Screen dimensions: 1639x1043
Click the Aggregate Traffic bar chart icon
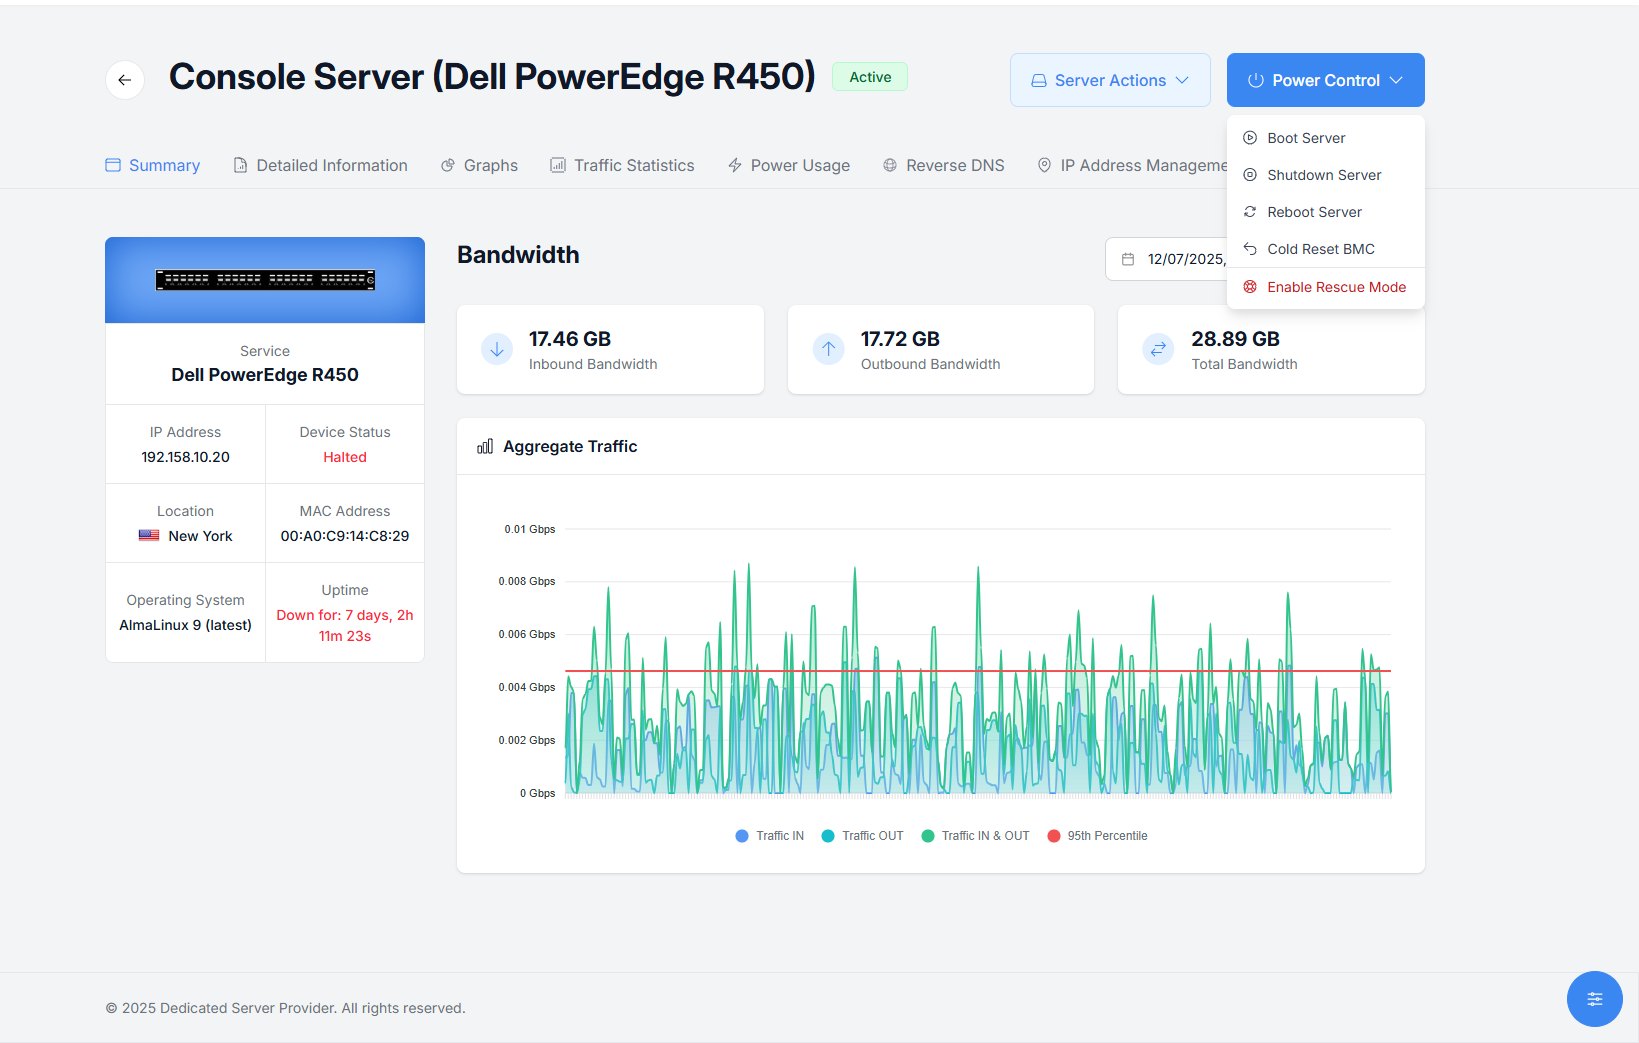coord(485,446)
